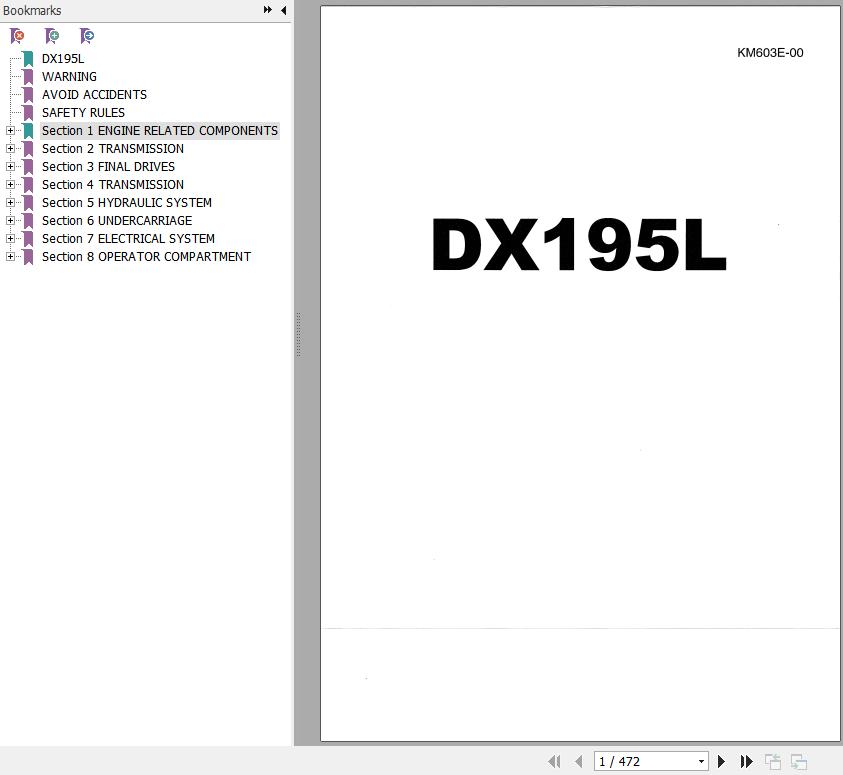Select Section 5 HYDRAULIC SYSTEM bookmark
The height and width of the screenshot is (775, 843).
pyautogui.click(x=127, y=203)
